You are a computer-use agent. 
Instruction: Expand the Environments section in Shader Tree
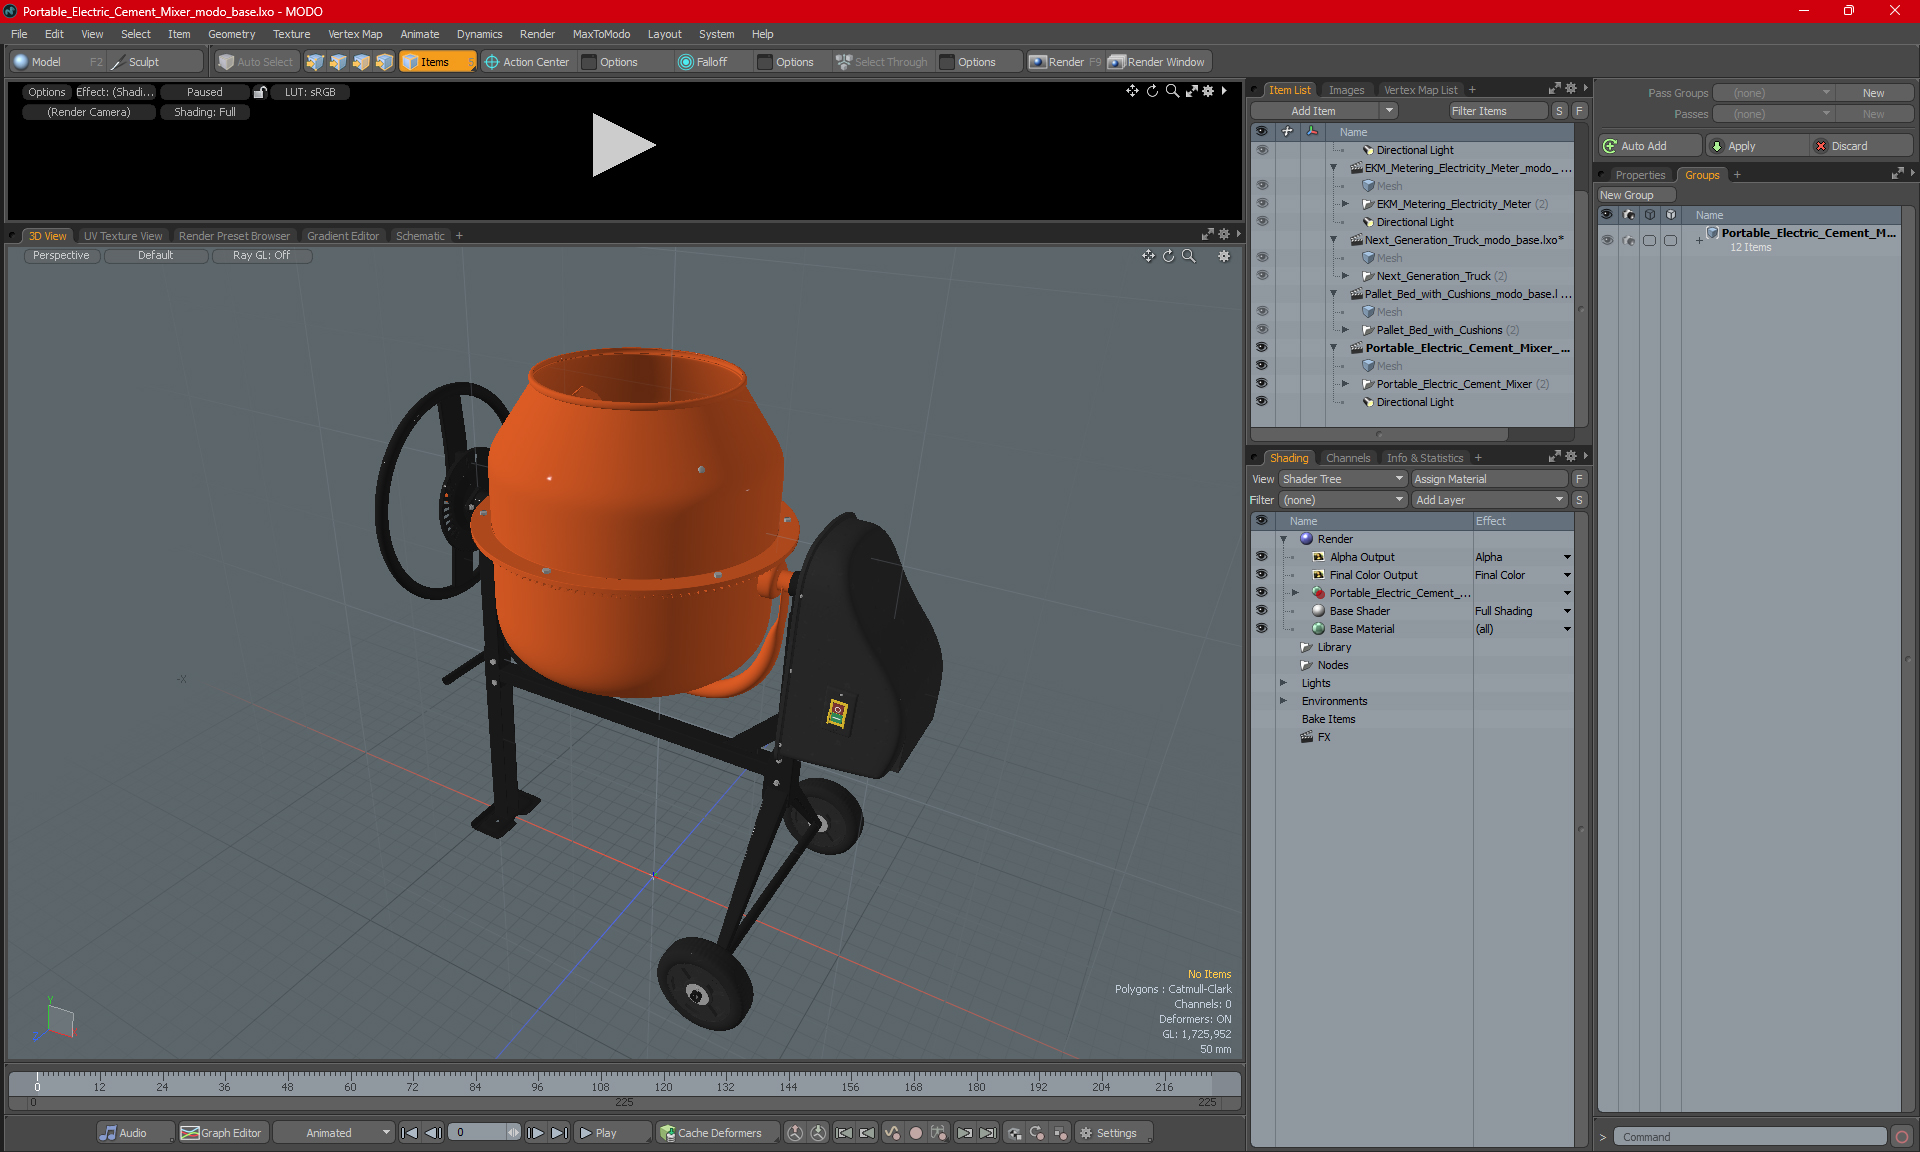coord(1282,701)
